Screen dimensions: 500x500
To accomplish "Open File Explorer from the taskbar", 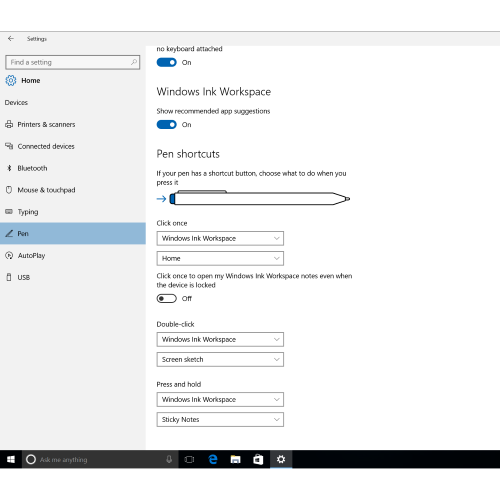I will (x=235, y=459).
